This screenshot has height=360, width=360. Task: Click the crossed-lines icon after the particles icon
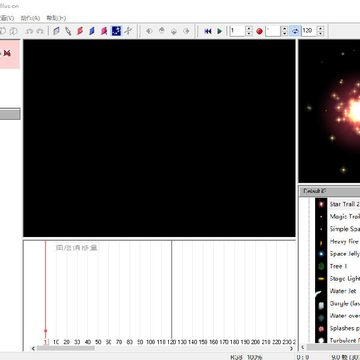click(128, 31)
